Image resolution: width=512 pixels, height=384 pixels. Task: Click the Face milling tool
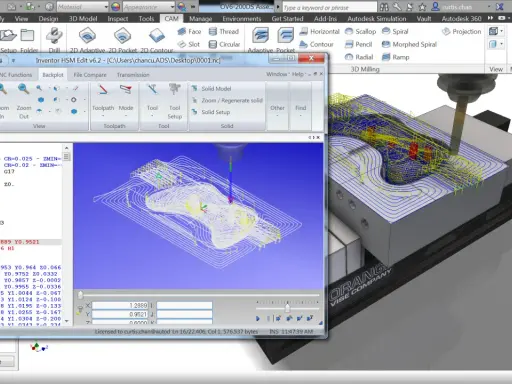pos(189,32)
